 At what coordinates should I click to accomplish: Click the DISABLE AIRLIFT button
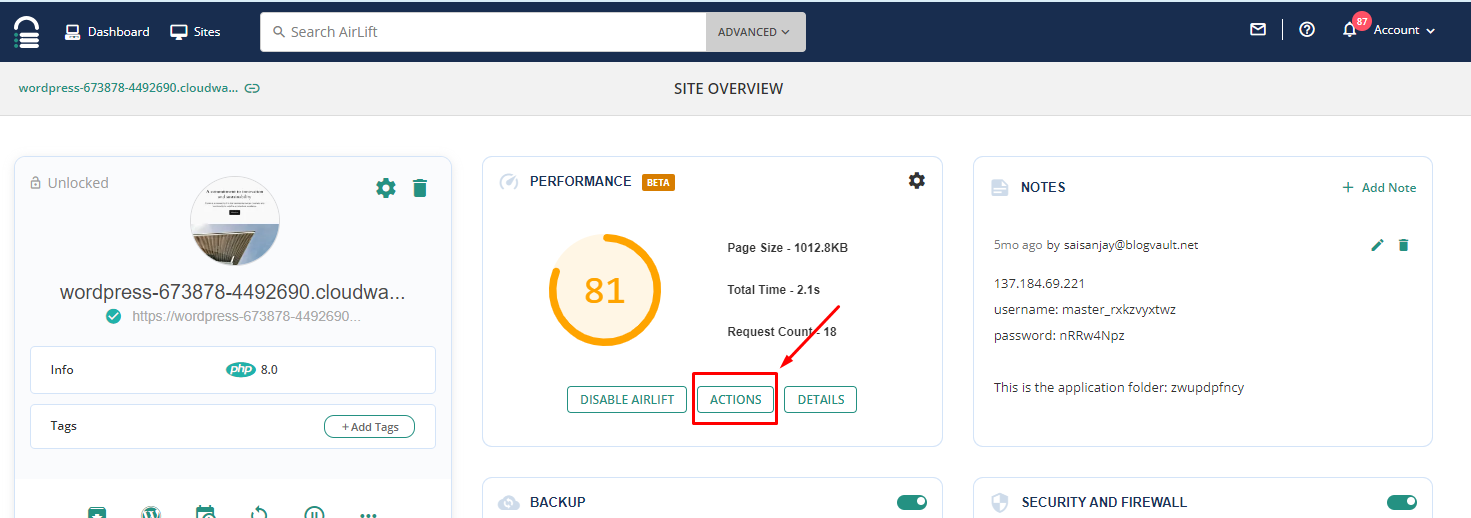[x=627, y=399]
